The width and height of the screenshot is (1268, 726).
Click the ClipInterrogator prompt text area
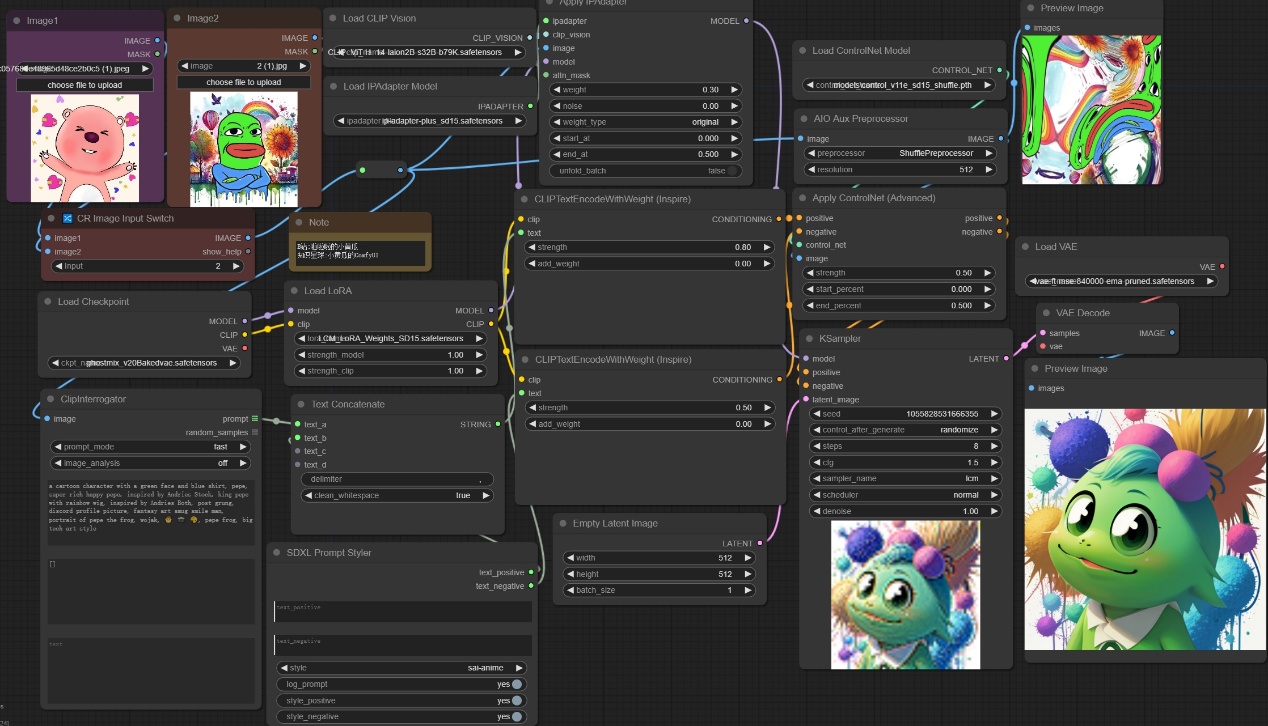[150, 512]
